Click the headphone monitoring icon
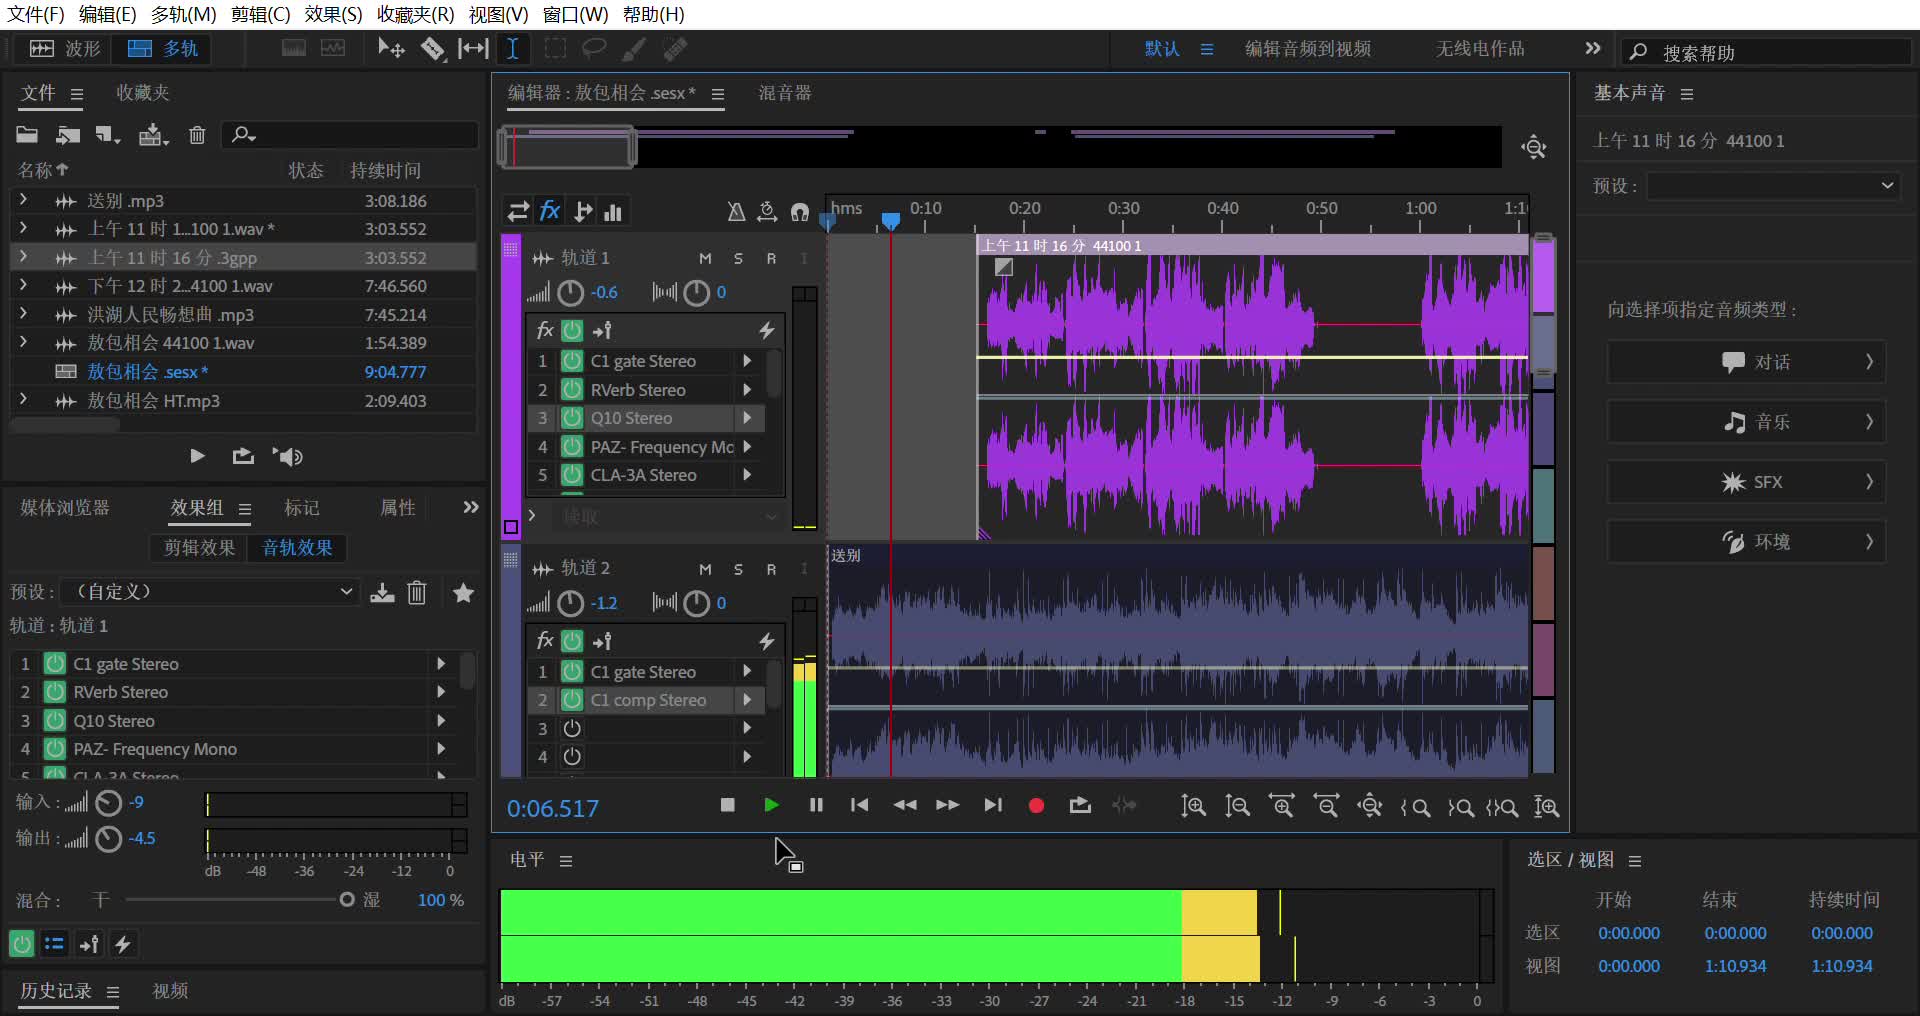 (x=800, y=211)
